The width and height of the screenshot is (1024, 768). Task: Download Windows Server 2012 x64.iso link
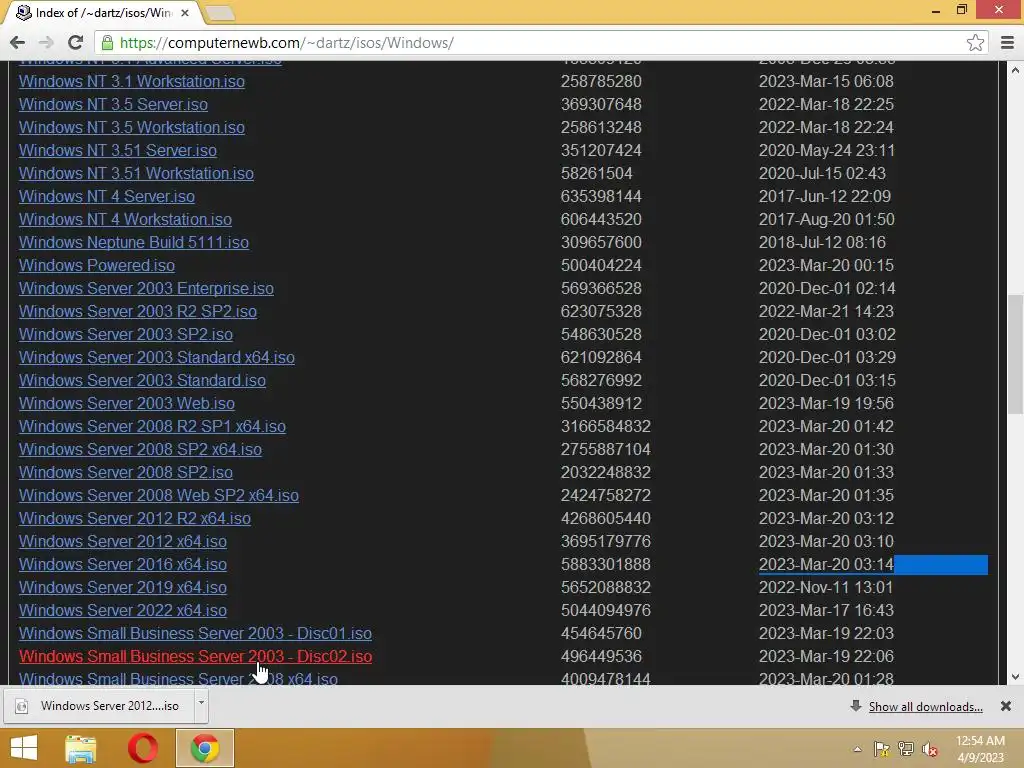click(123, 541)
